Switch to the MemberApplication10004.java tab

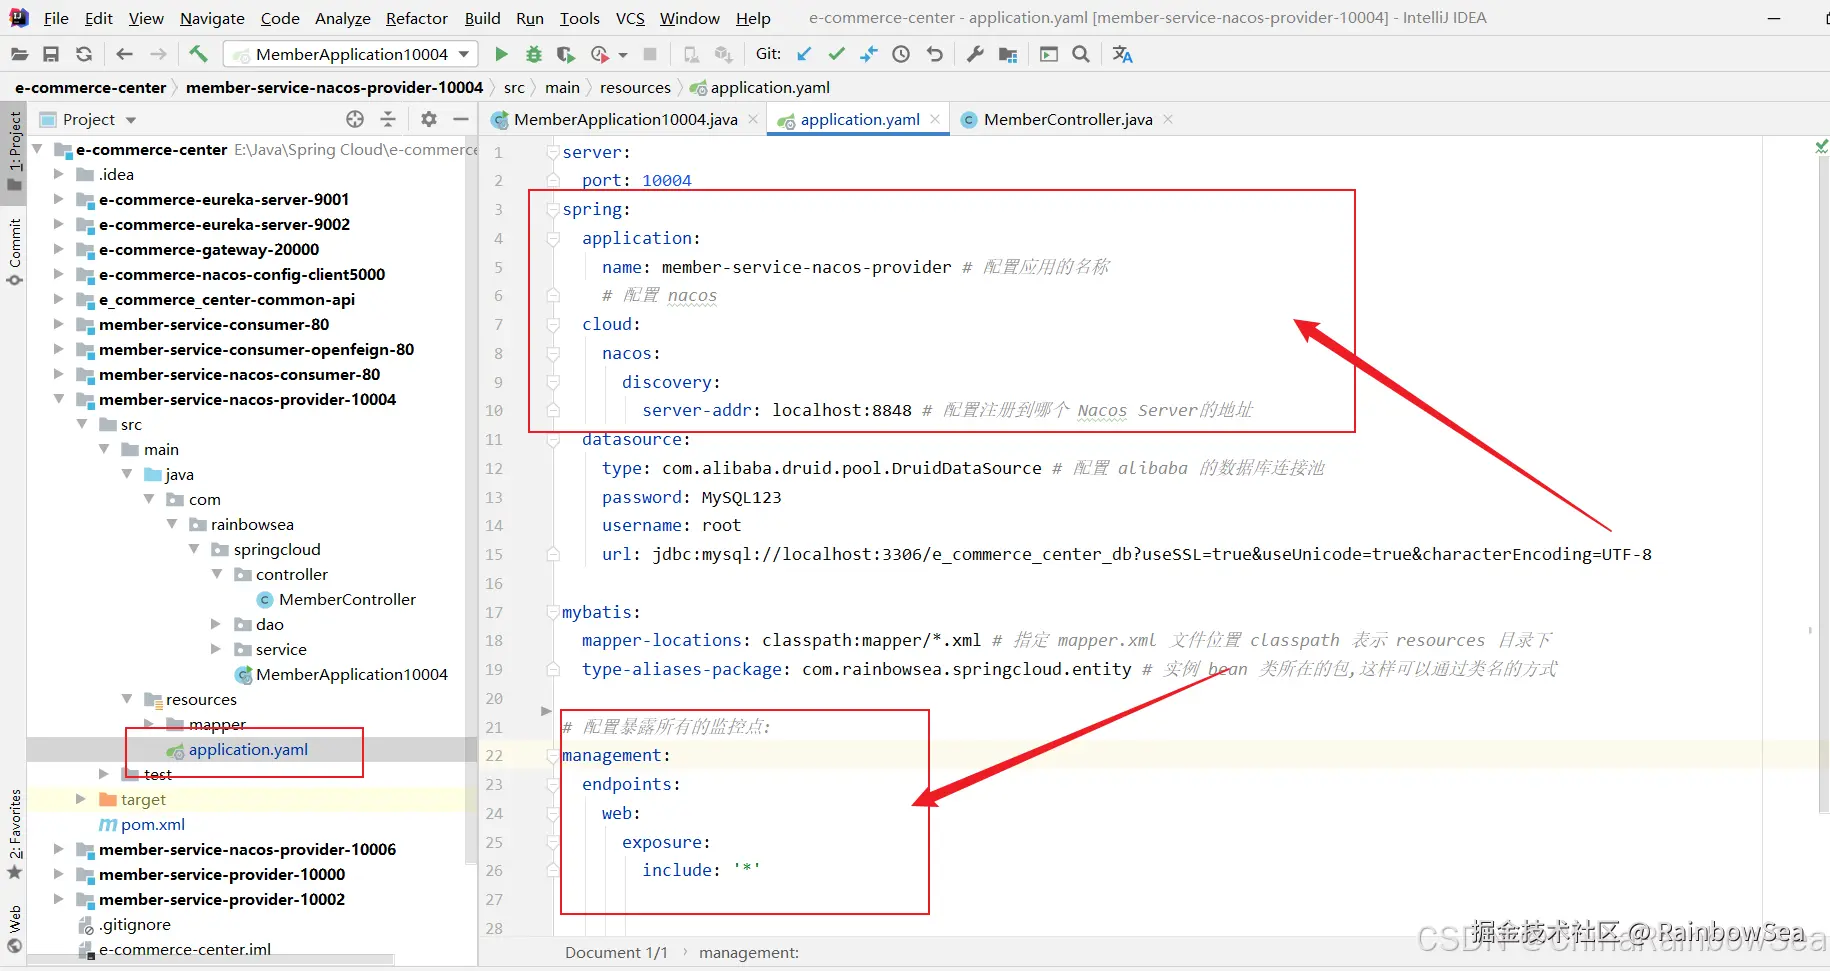[x=625, y=120]
